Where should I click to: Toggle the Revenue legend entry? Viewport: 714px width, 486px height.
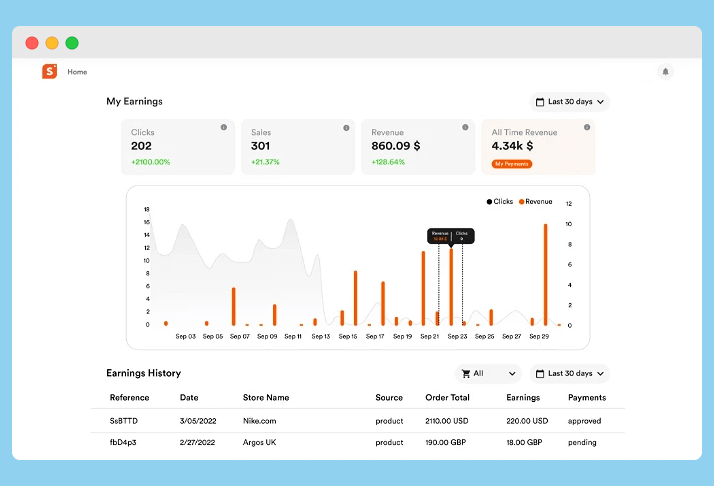[x=536, y=201]
